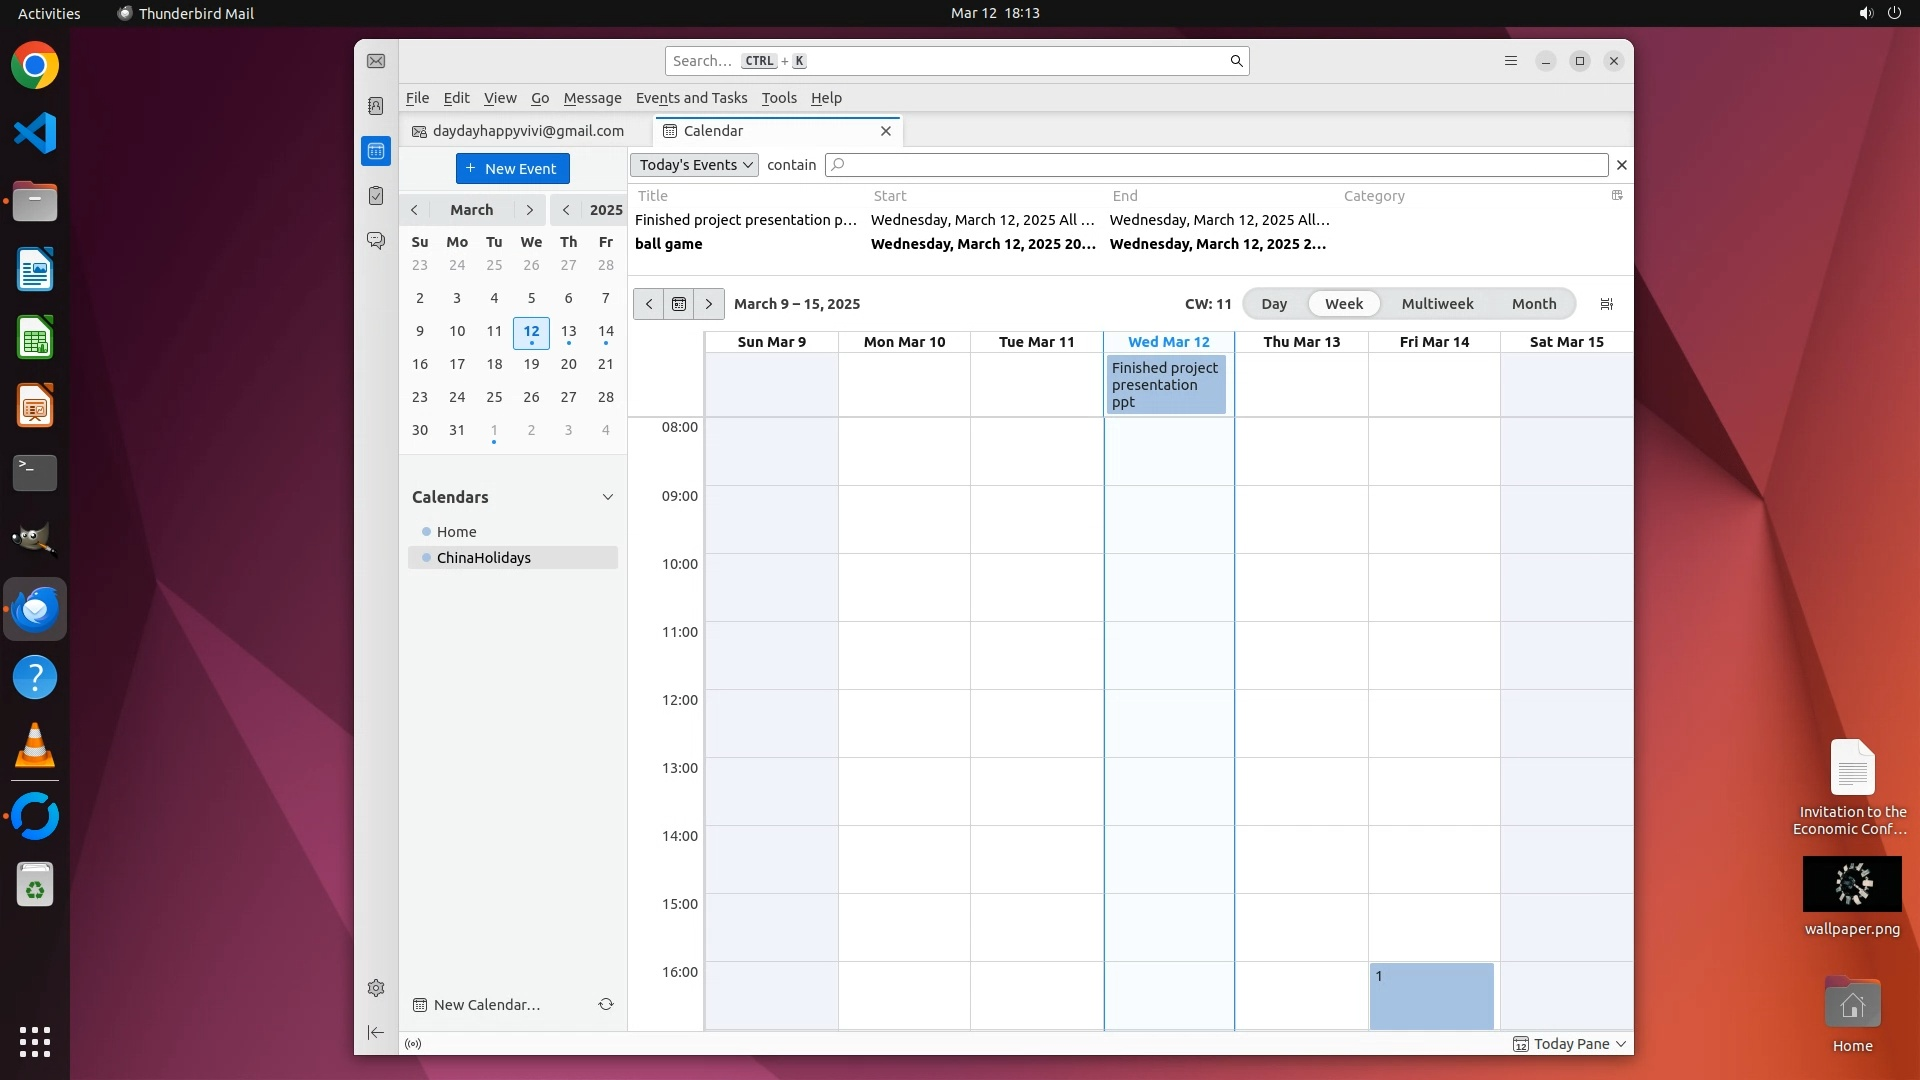
Task: Open the Mail sidebar icon
Action: (376, 61)
